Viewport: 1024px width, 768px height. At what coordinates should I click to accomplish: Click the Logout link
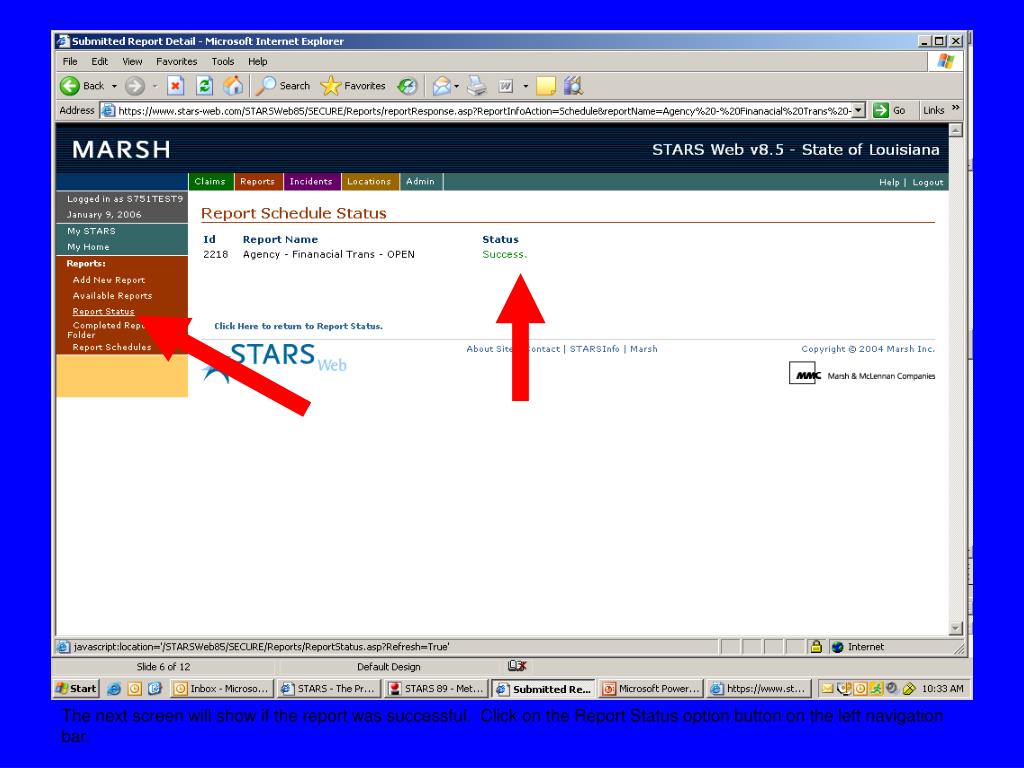tap(927, 182)
